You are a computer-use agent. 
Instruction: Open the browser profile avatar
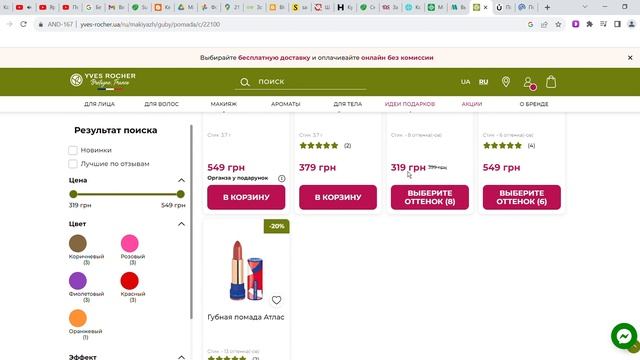[631, 24]
